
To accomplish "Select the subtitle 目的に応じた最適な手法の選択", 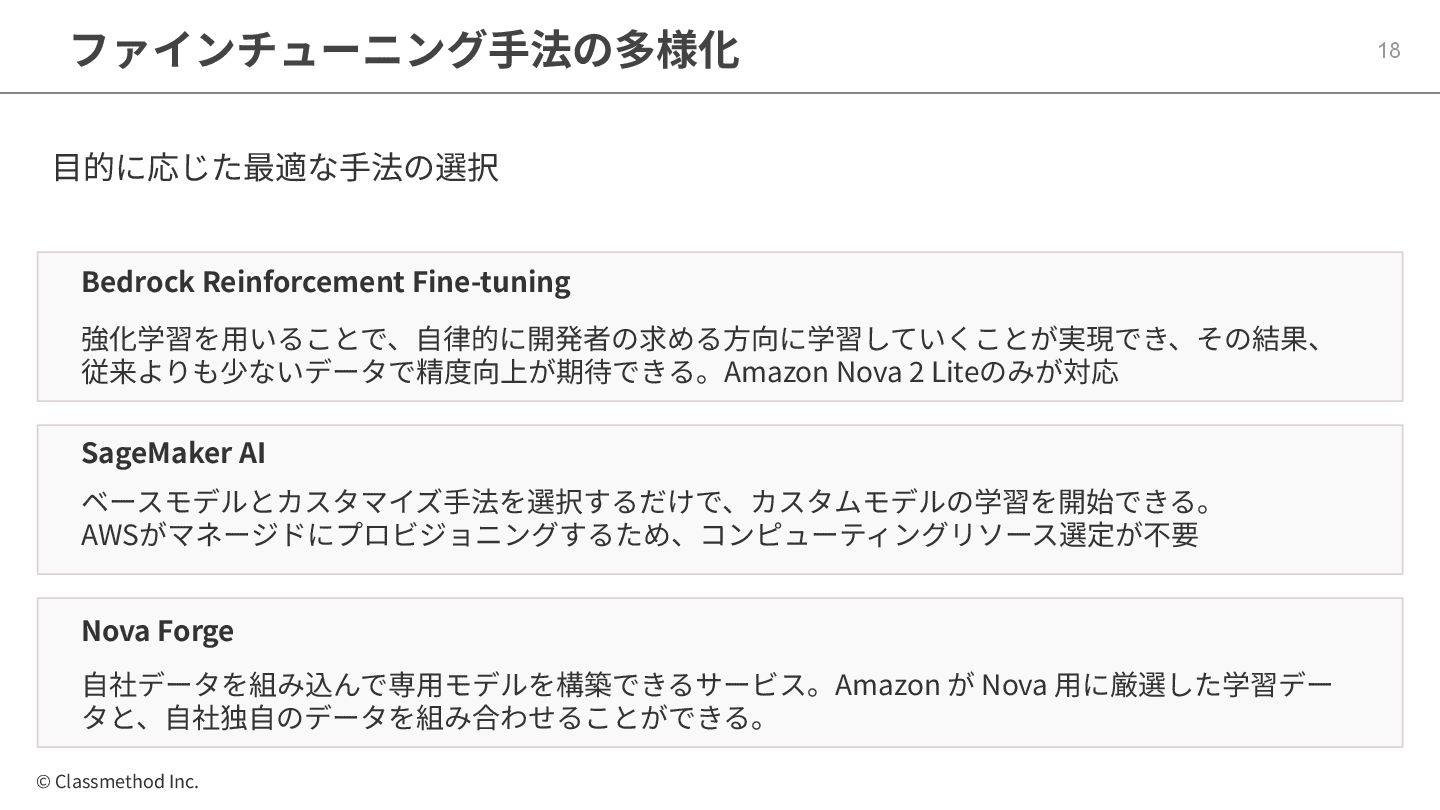I will click(275, 167).
